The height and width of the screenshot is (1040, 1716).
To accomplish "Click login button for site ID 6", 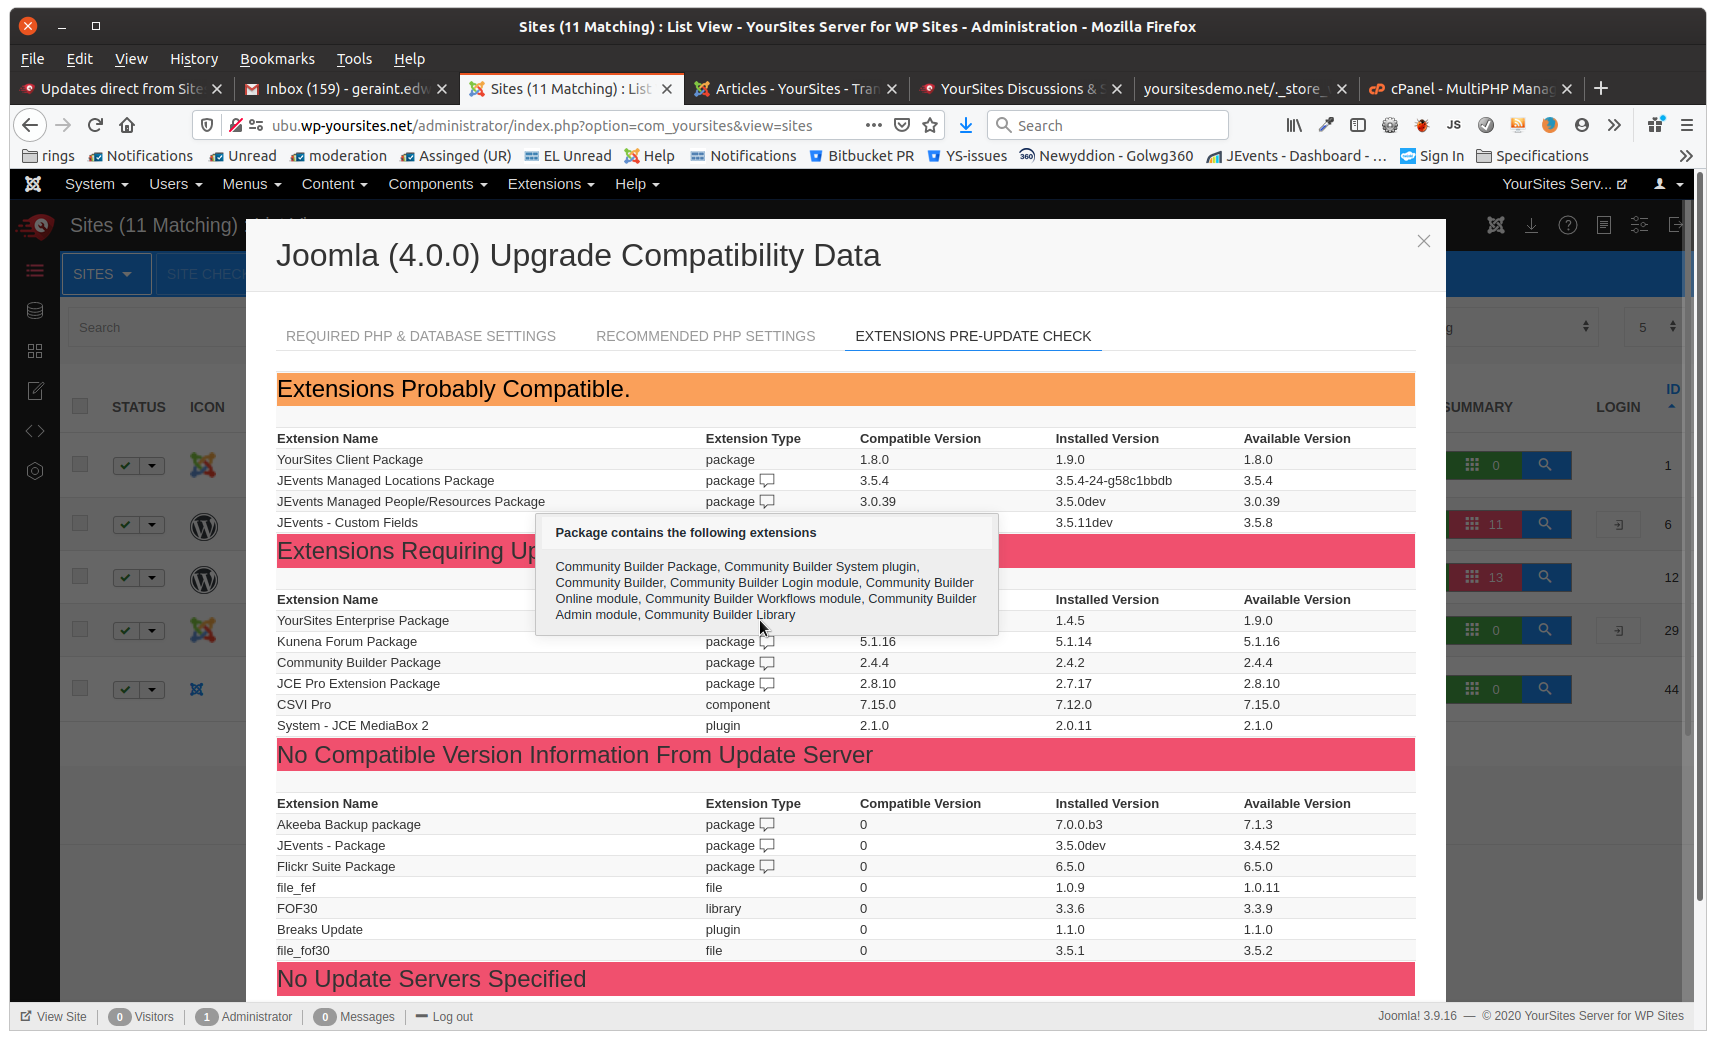I will click(x=1618, y=524).
